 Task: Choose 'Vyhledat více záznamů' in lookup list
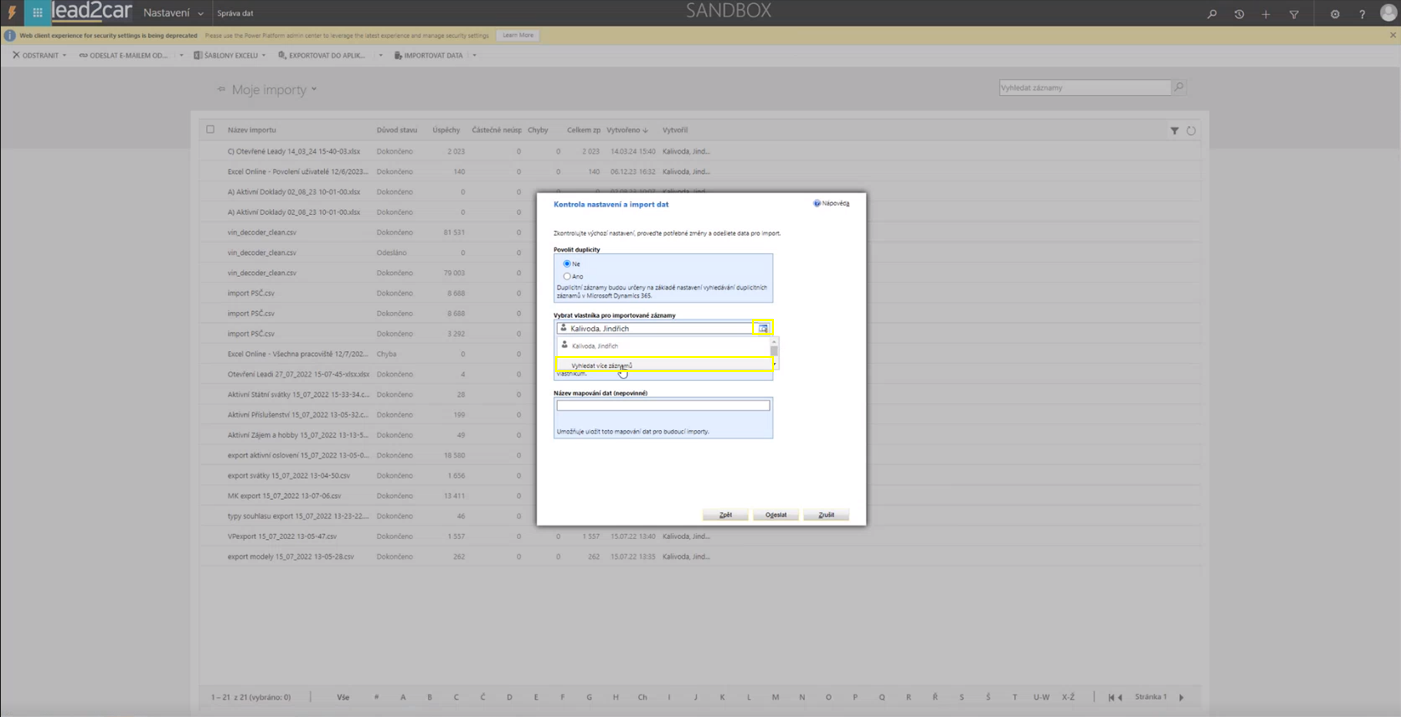[x=602, y=365]
